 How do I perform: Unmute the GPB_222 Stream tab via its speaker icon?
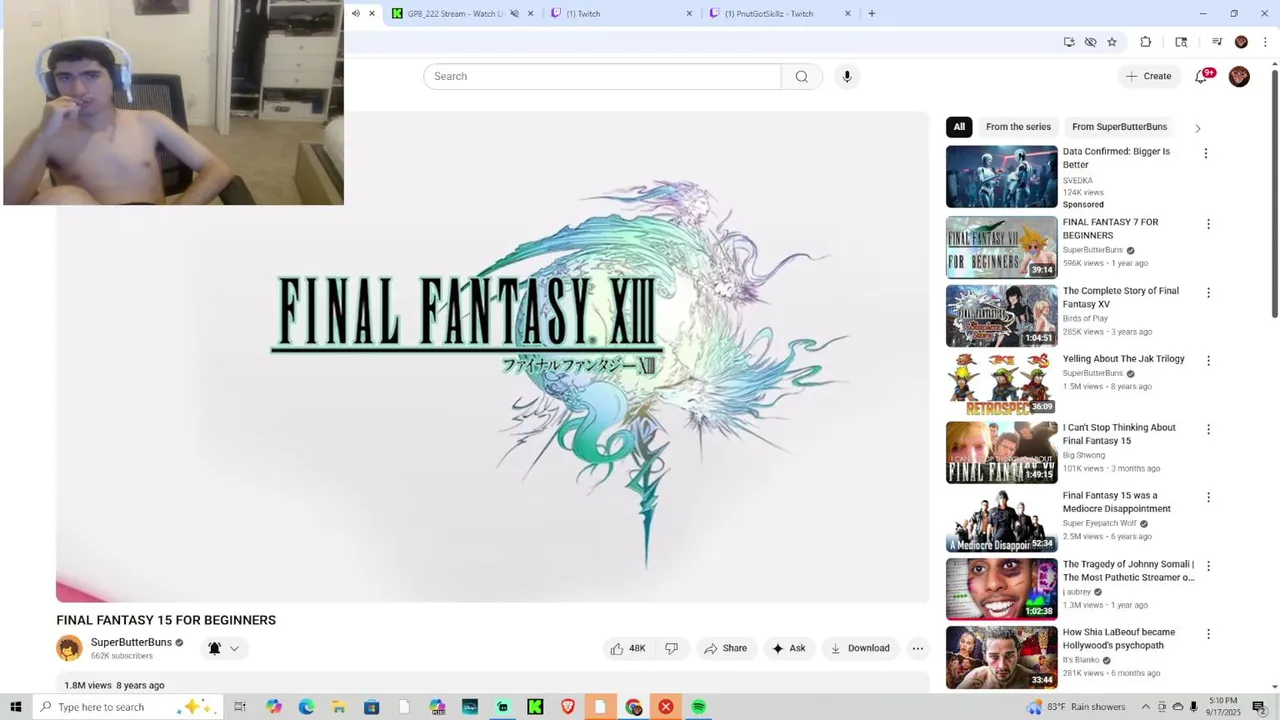pos(514,14)
